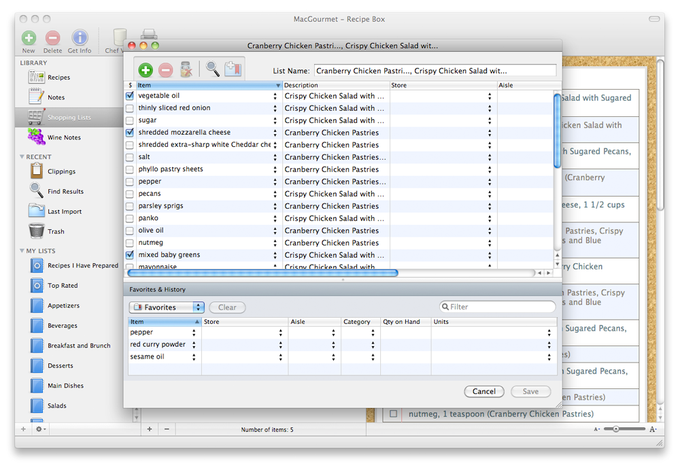The width and height of the screenshot is (680, 468).
Task: Uncheck the vegetable oil item
Action: 129,96
